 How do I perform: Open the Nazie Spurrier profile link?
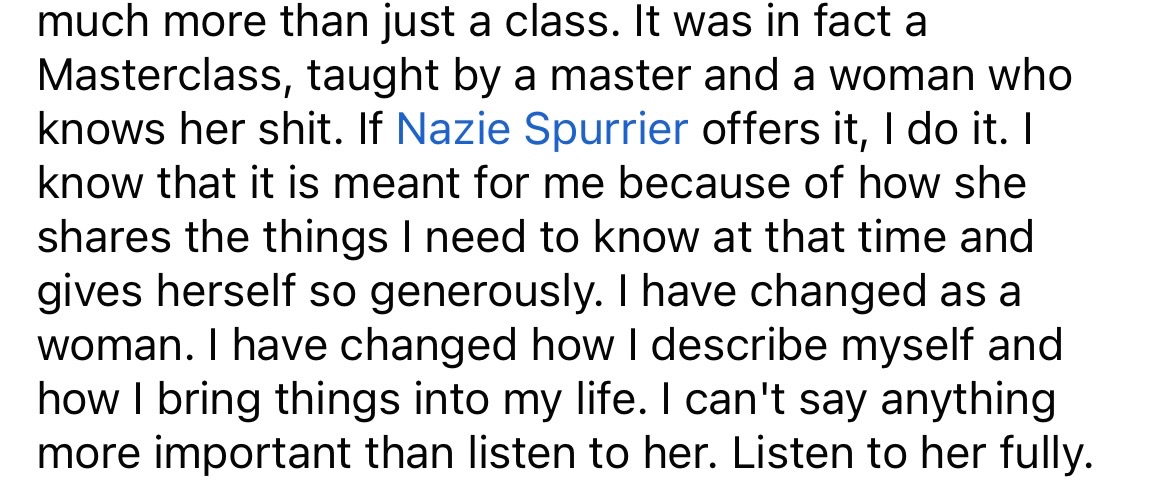pyautogui.click(x=542, y=131)
